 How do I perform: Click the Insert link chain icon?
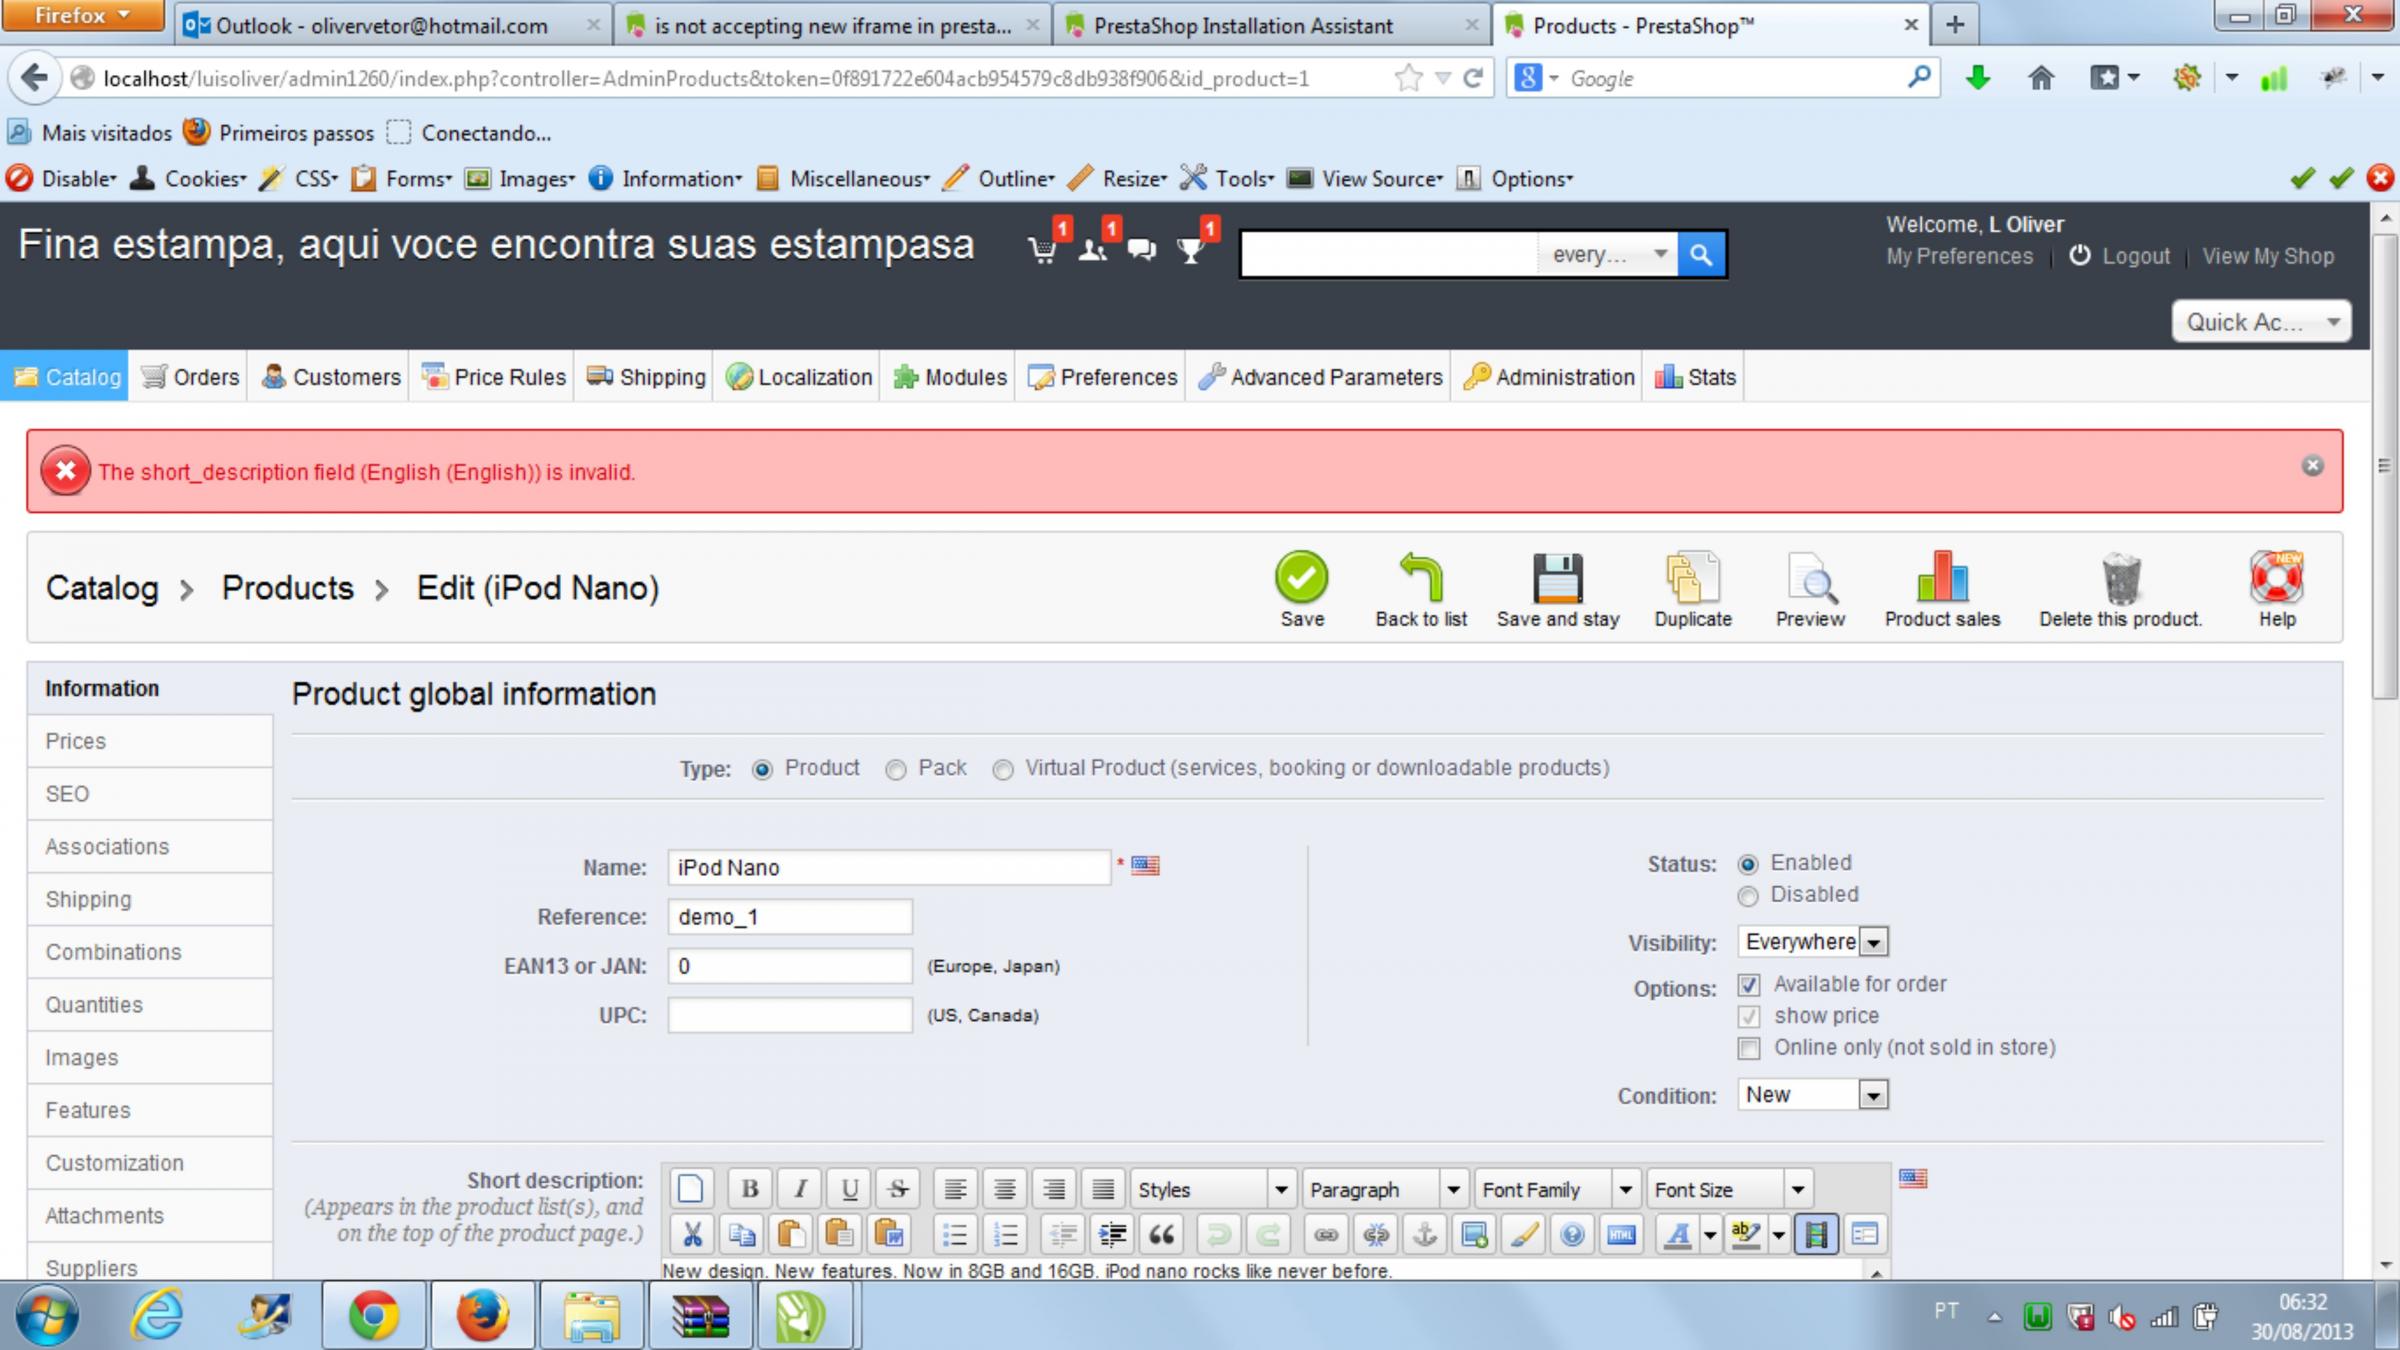point(1326,1235)
